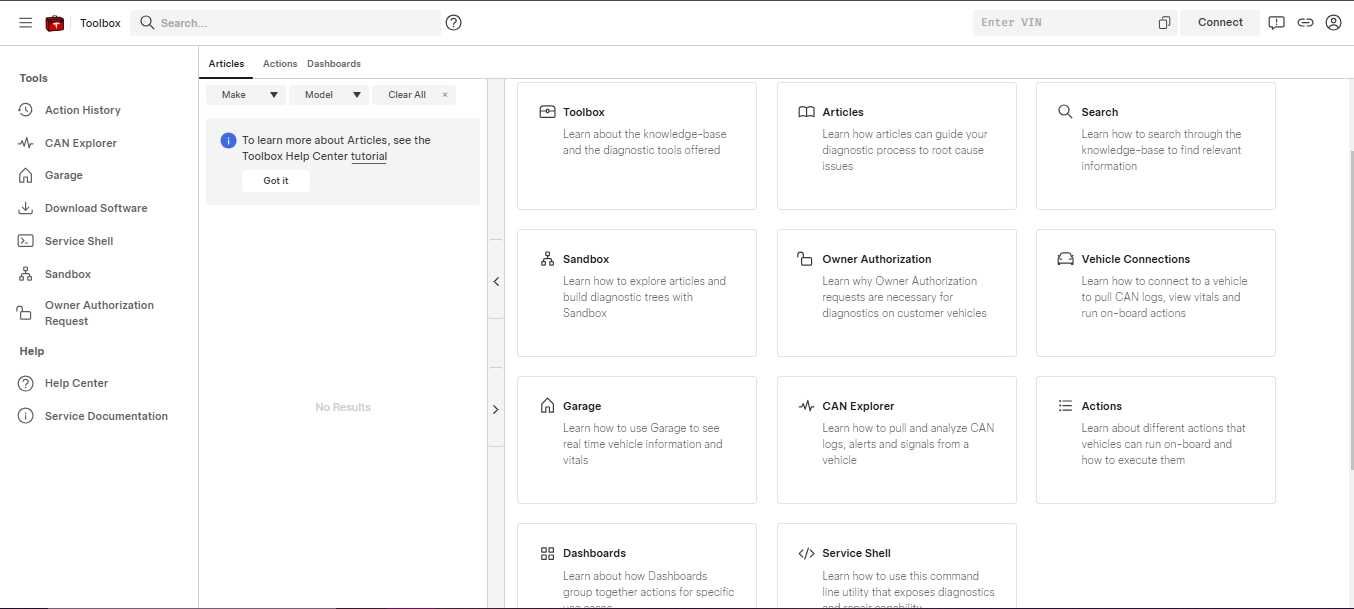Open the help question mark beside search
The height and width of the screenshot is (609, 1354).
coord(454,22)
